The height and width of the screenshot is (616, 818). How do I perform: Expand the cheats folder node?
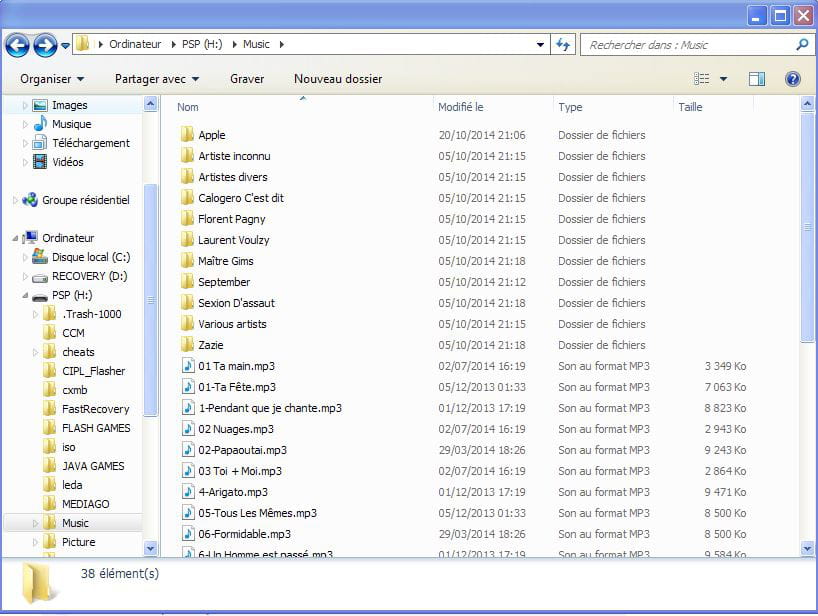click(x=35, y=352)
